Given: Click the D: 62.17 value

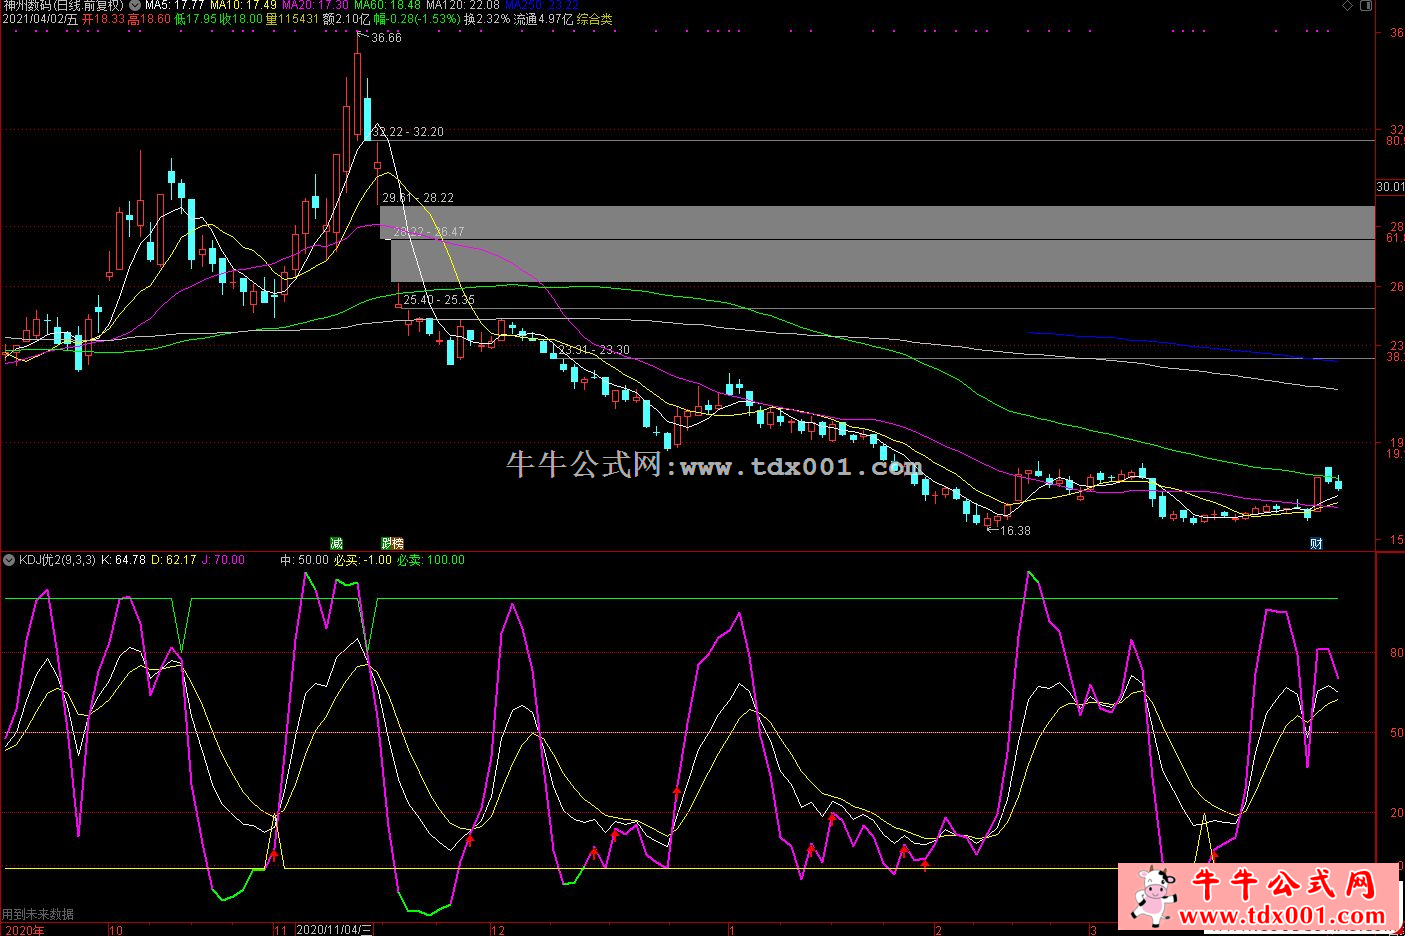Looking at the screenshot, I should pos(174,560).
